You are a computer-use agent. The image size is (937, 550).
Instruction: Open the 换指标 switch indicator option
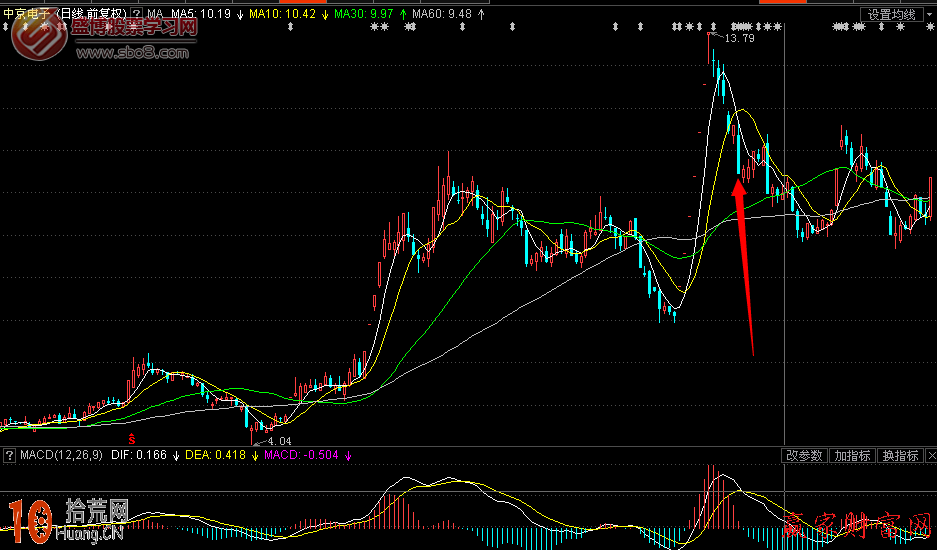pyautogui.click(x=900, y=456)
